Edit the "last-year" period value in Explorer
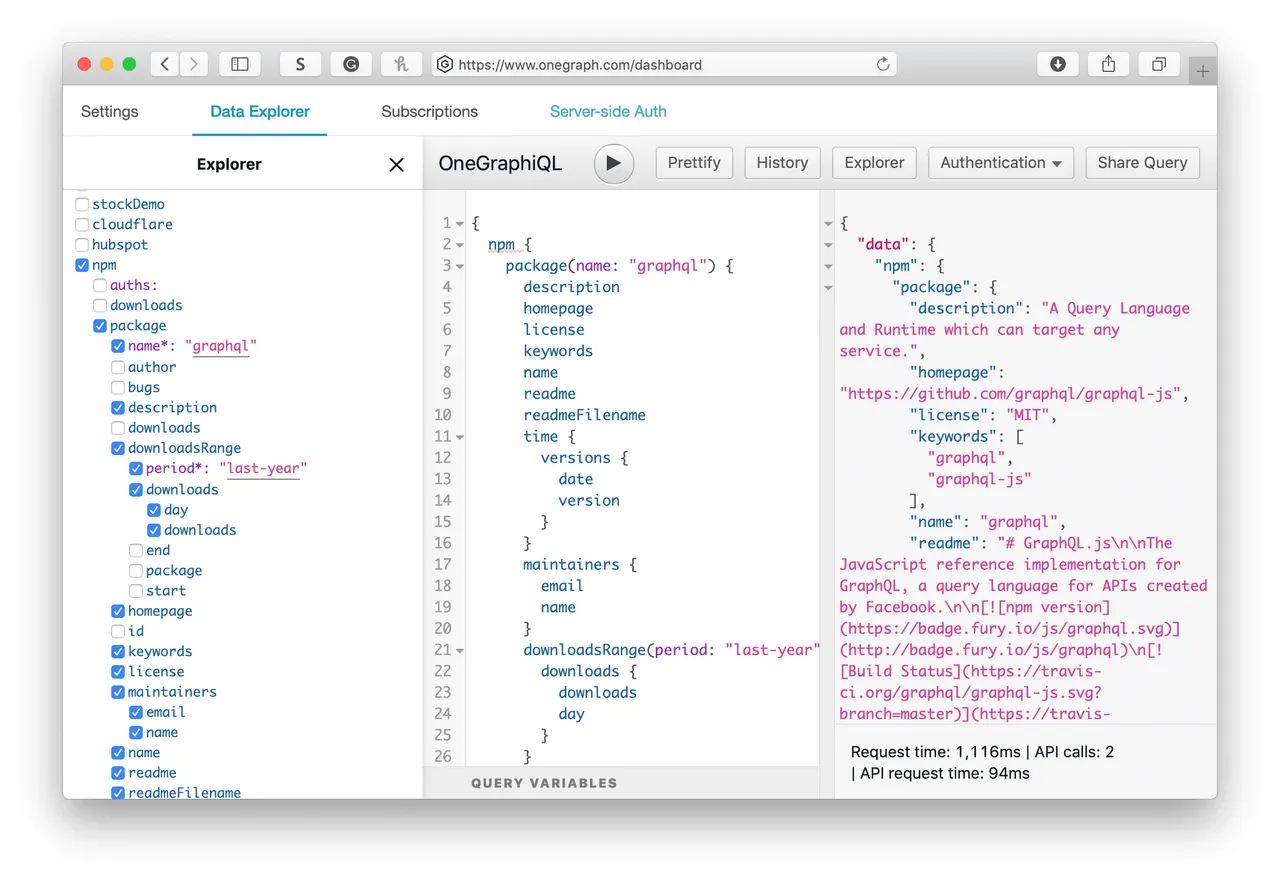1280x882 pixels. point(263,469)
